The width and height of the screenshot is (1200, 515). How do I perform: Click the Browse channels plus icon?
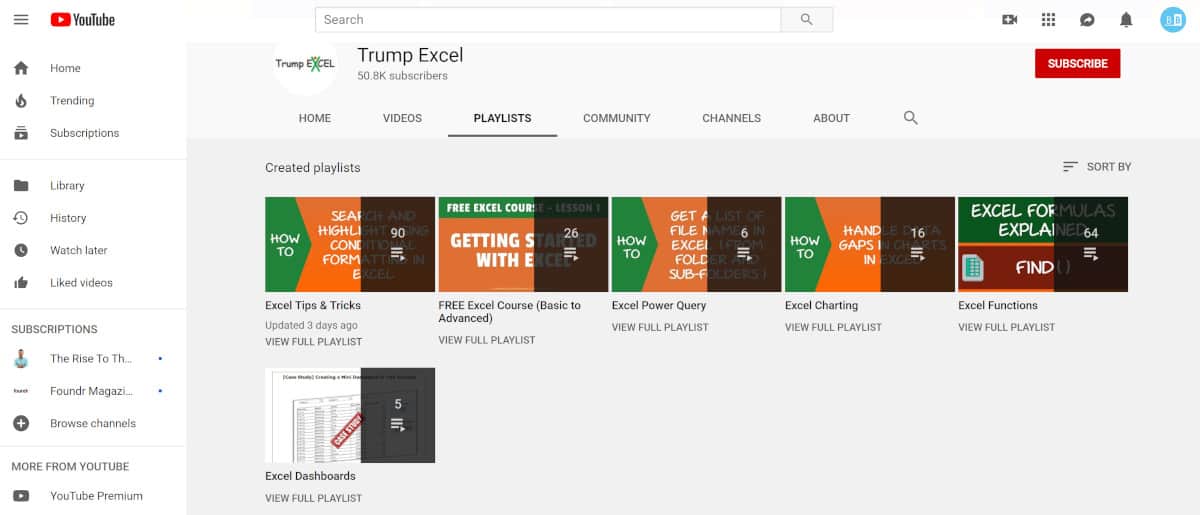point(21,423)
